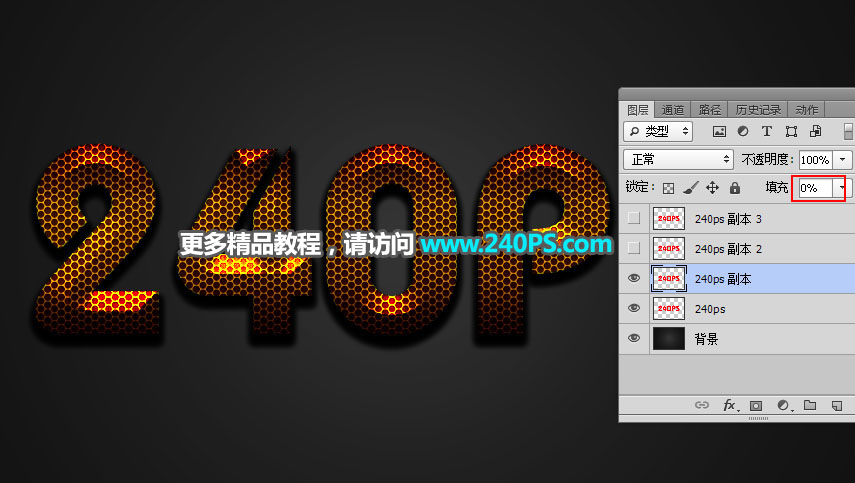Switch to the 通道 tab
This screenshot has width=855, height=483.
pyautogui.click(x=672, y=110)
